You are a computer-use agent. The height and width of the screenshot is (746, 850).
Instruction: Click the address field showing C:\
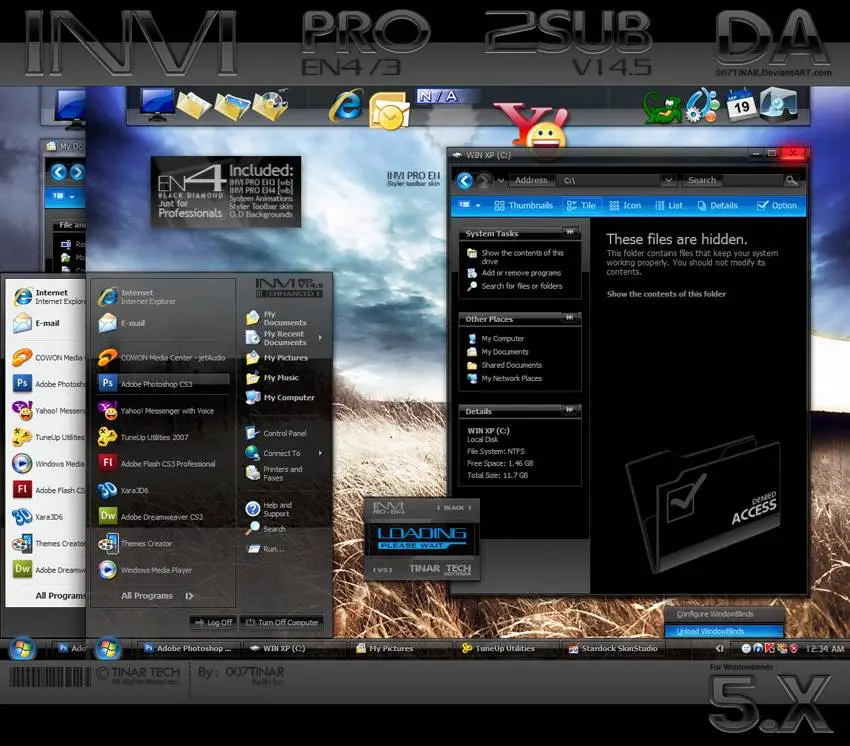point(610,180)
